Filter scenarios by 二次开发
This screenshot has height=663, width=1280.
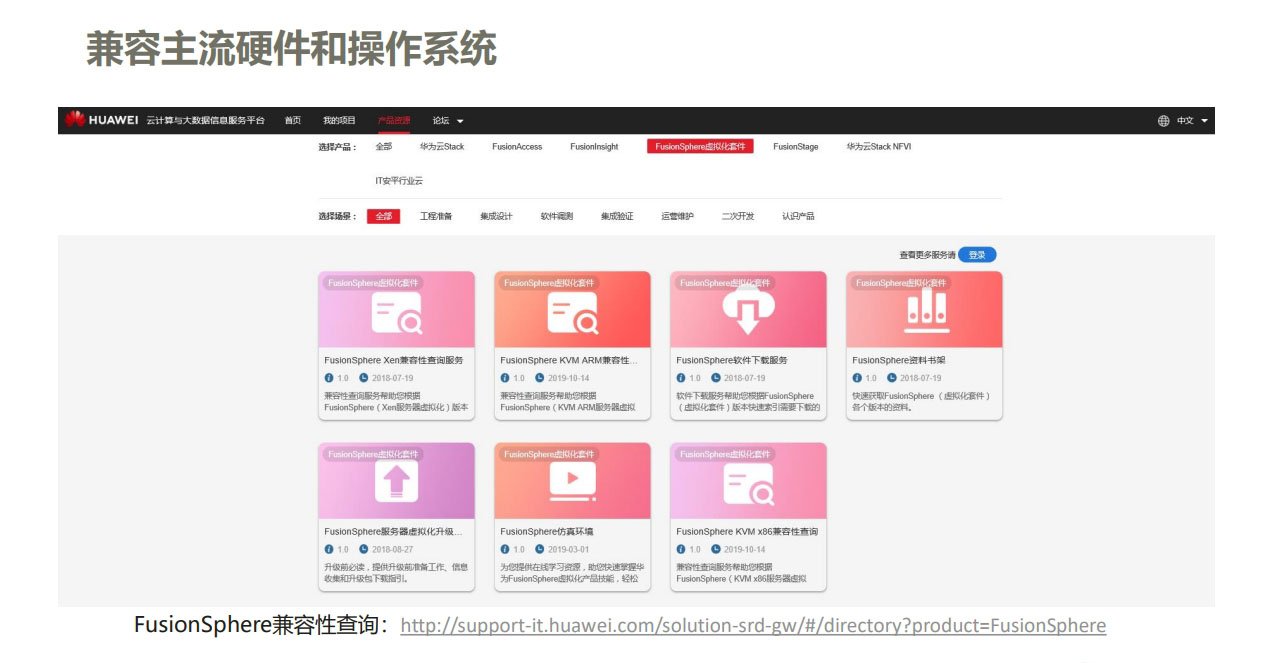[x=738, y=216]
